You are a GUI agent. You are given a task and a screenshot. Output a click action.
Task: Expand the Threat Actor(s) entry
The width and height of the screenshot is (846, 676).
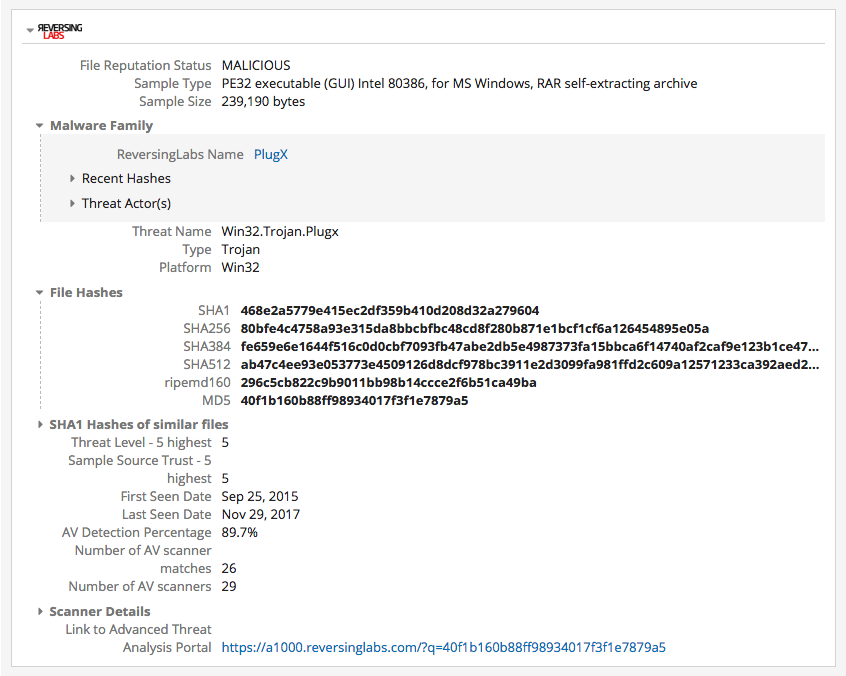coord(73,204)
